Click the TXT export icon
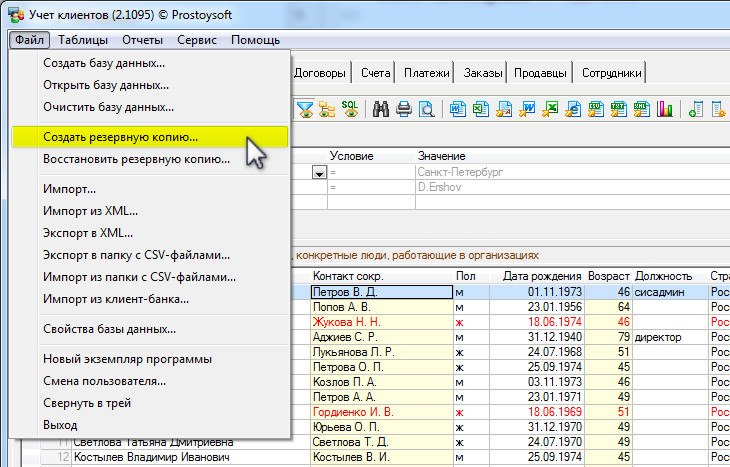730x467 pixels. point(619,109)
